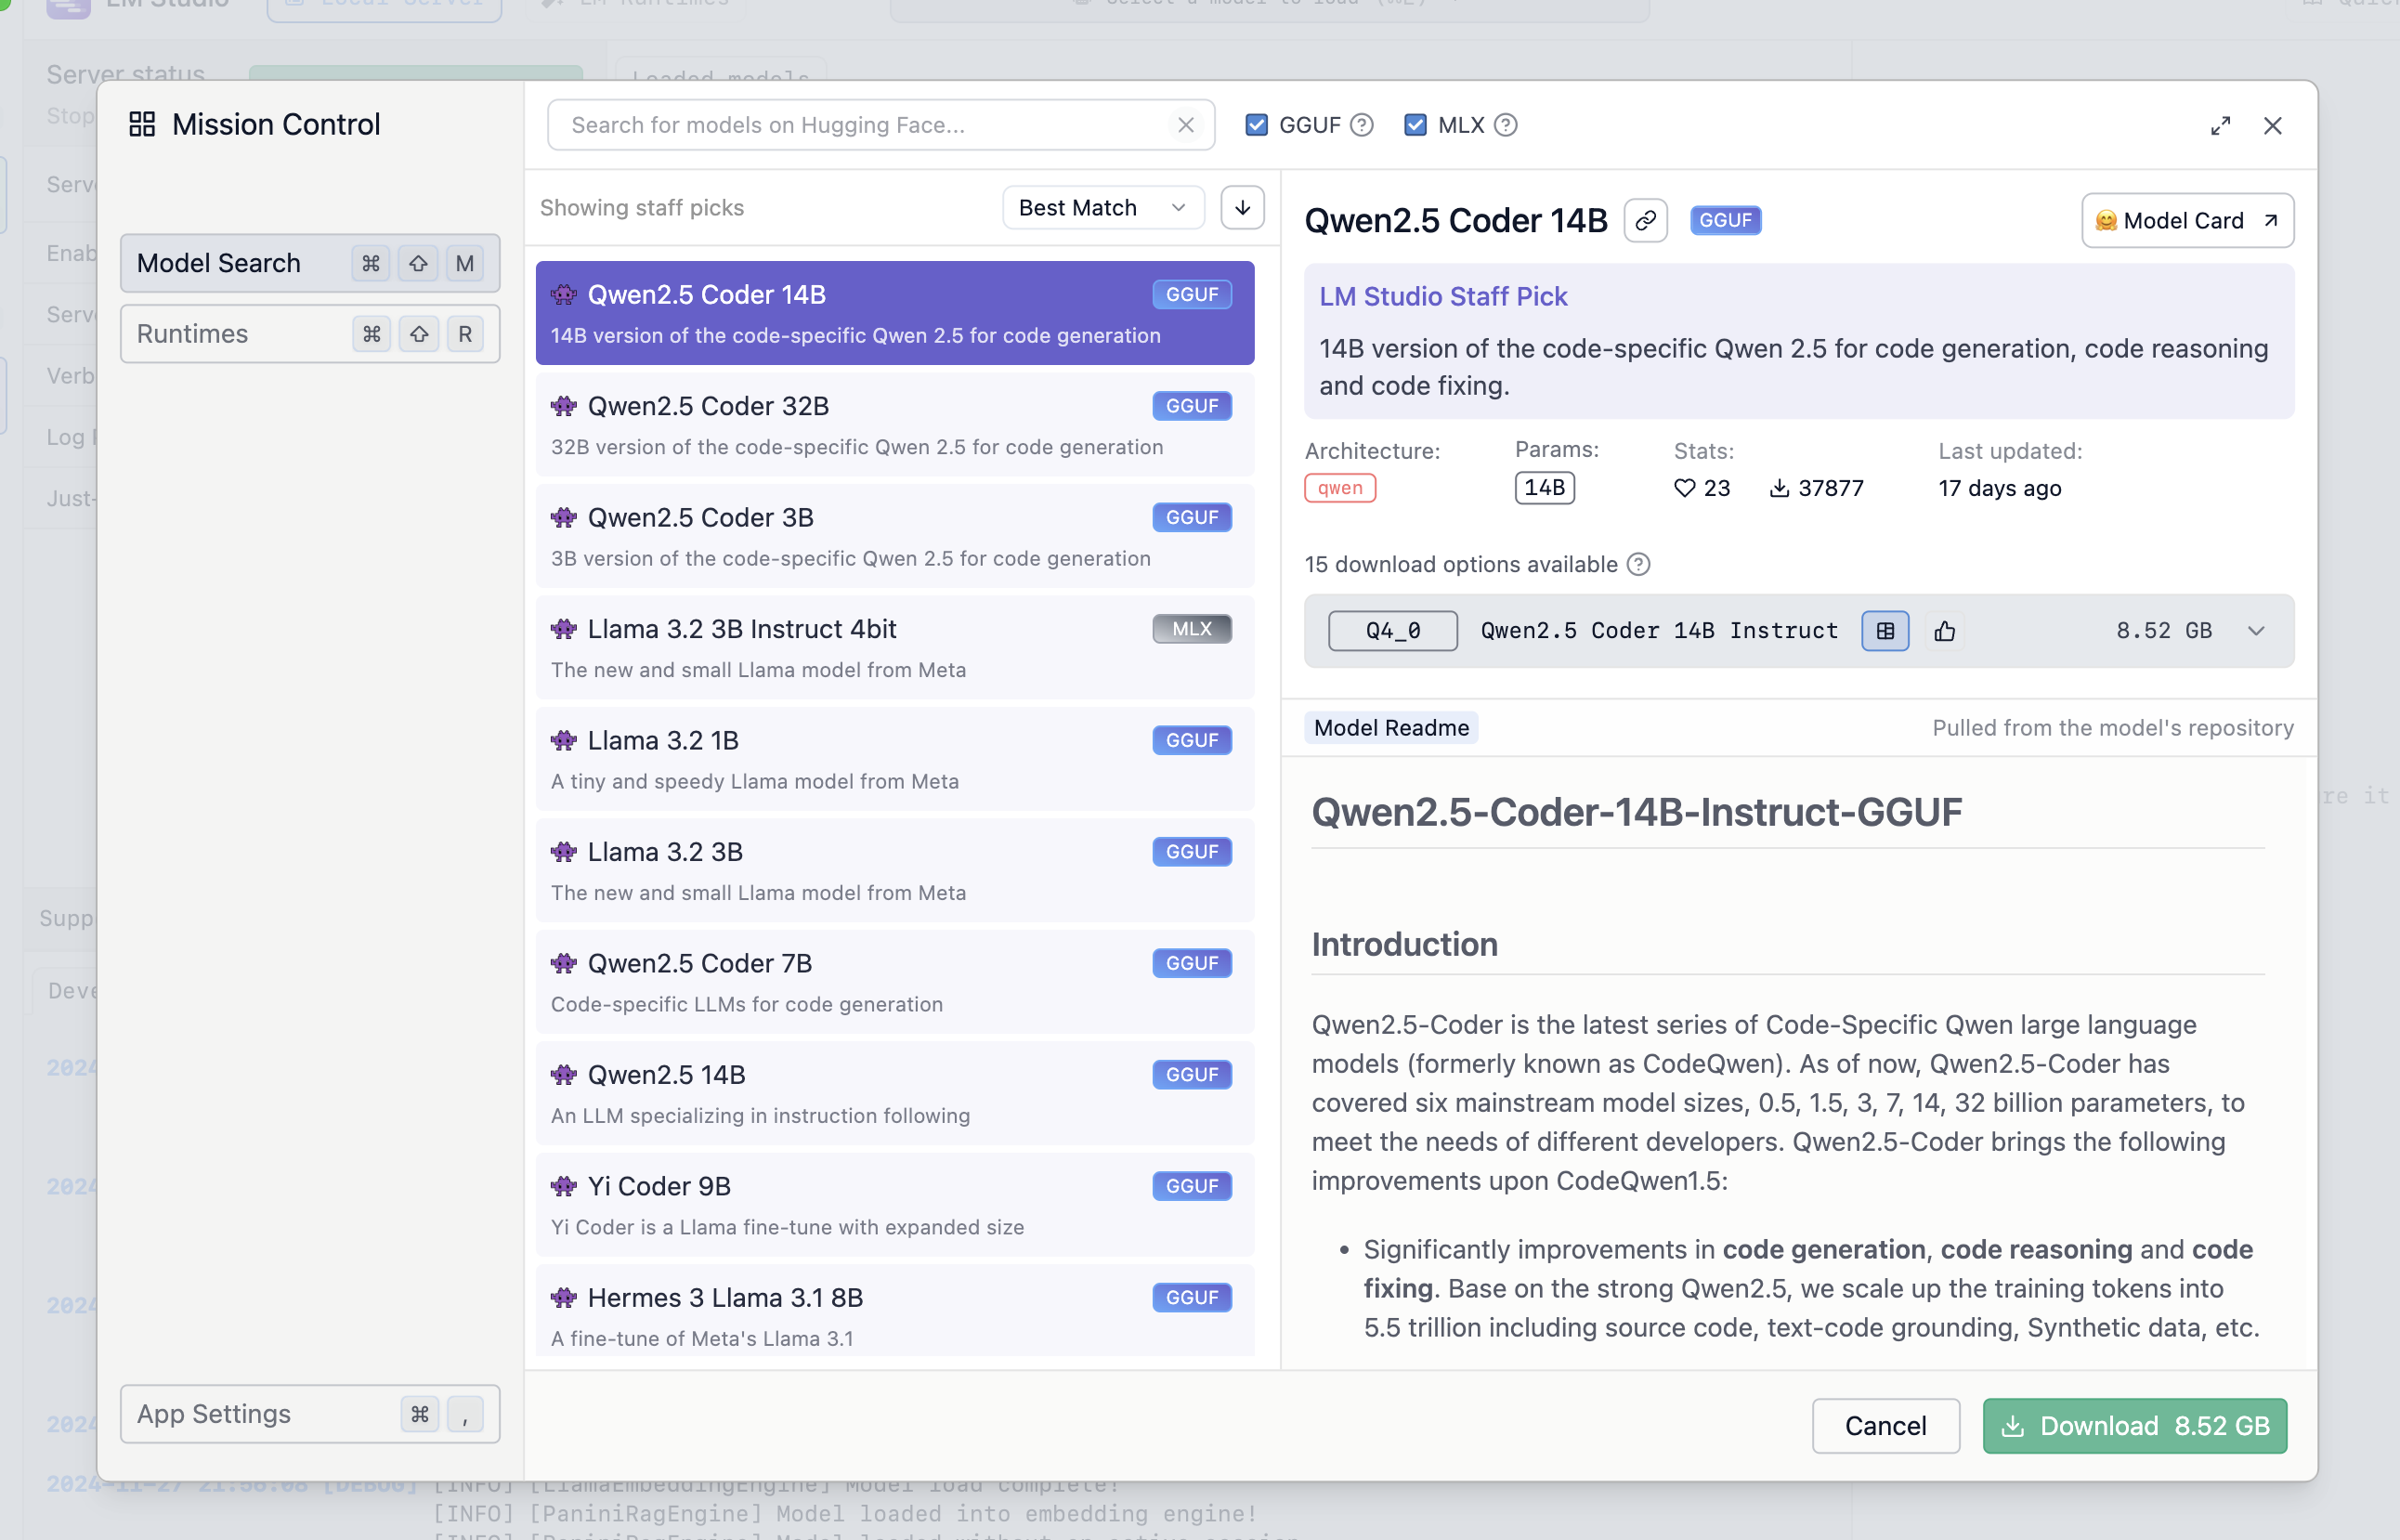
Task: Close the Mission Control dialog
Action: click(2273, 126)
